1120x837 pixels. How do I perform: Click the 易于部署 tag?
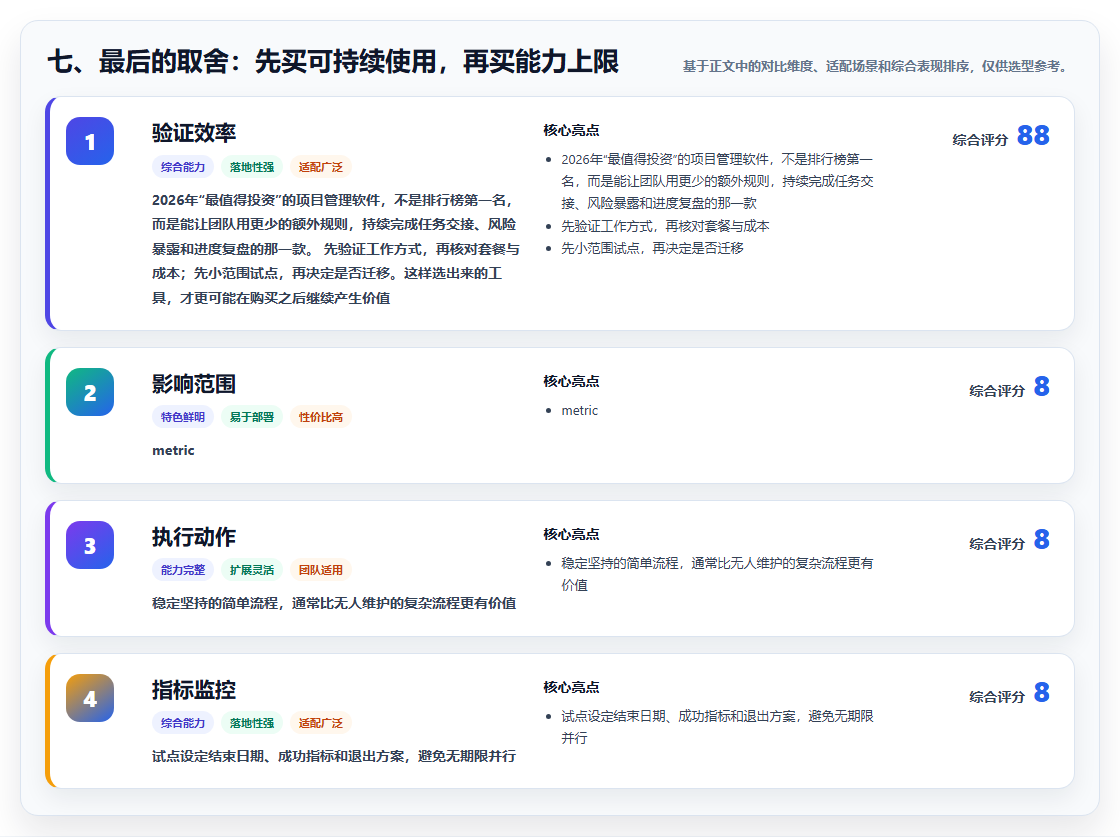click(251, 417)
